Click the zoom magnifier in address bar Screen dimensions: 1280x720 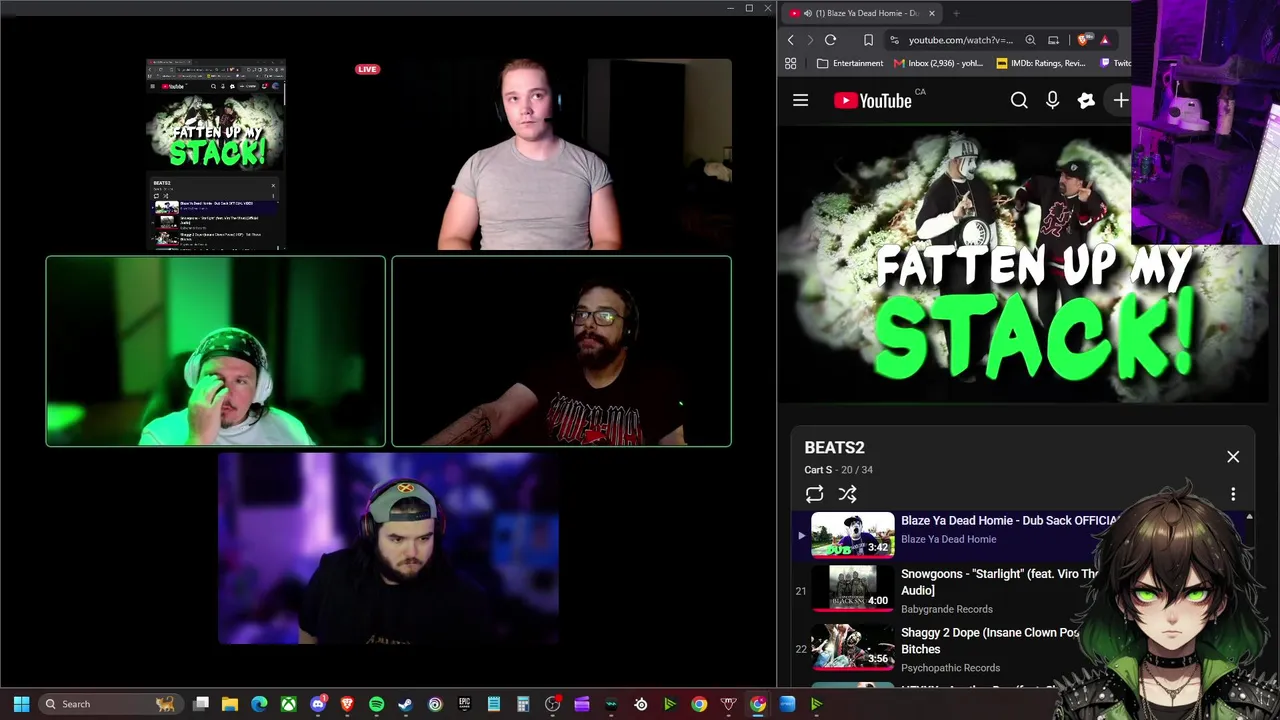click(x=1030, y=40)
